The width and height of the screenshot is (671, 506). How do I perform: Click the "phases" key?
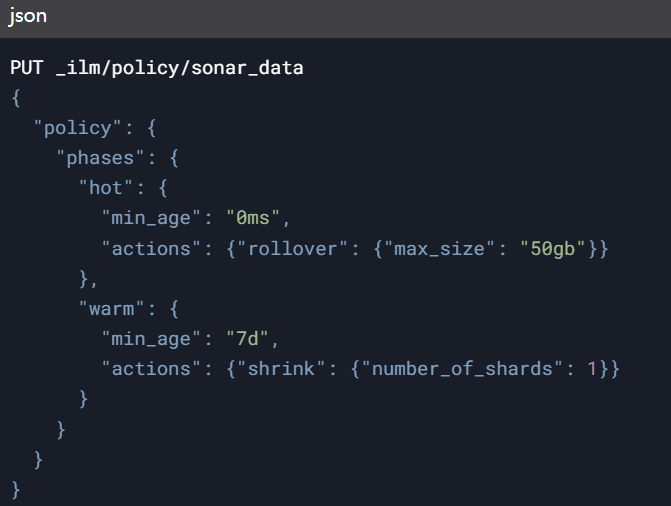point(100,158)
